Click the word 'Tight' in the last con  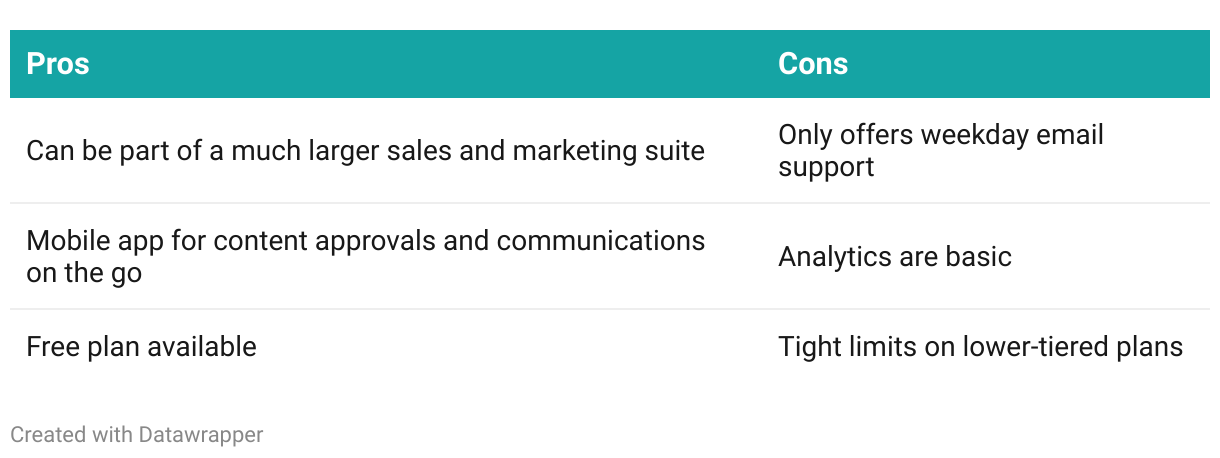[x=808, y=347]
